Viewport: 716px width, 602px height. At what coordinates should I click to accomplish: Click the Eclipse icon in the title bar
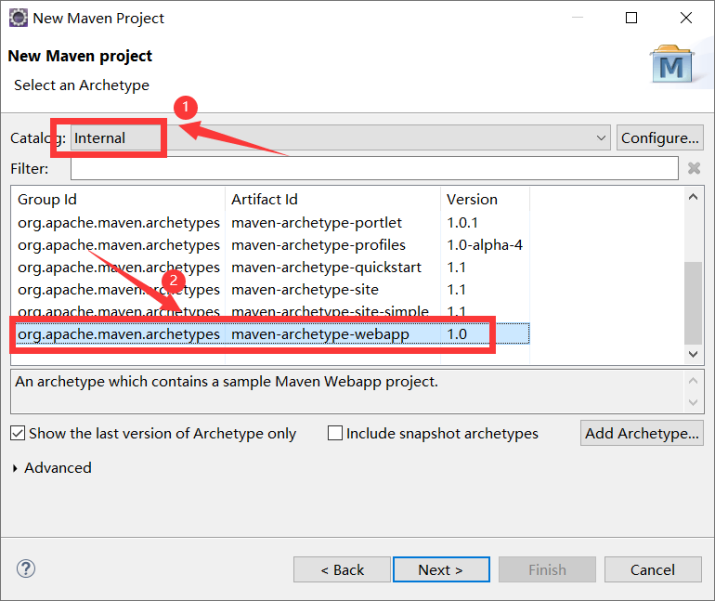coord(18,18)
